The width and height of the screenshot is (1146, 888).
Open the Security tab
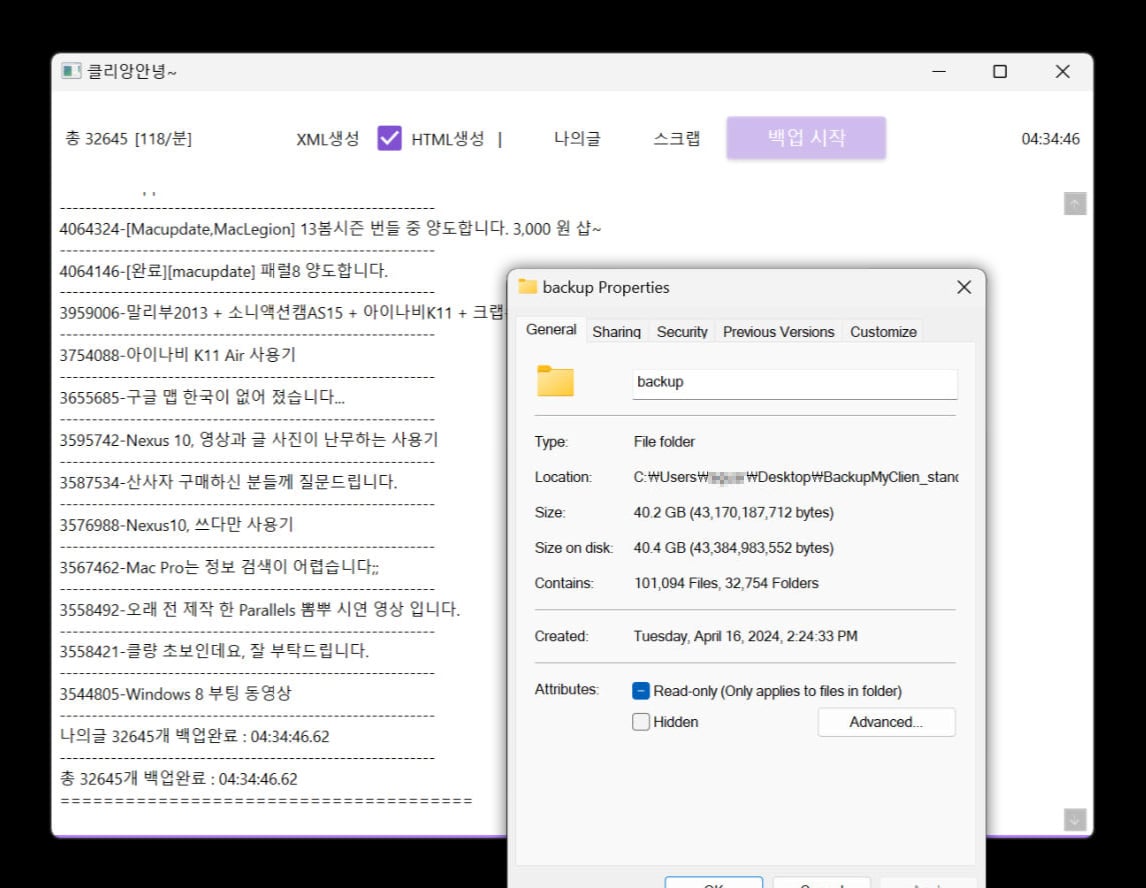pyautogui.click(x=682, y=332)
